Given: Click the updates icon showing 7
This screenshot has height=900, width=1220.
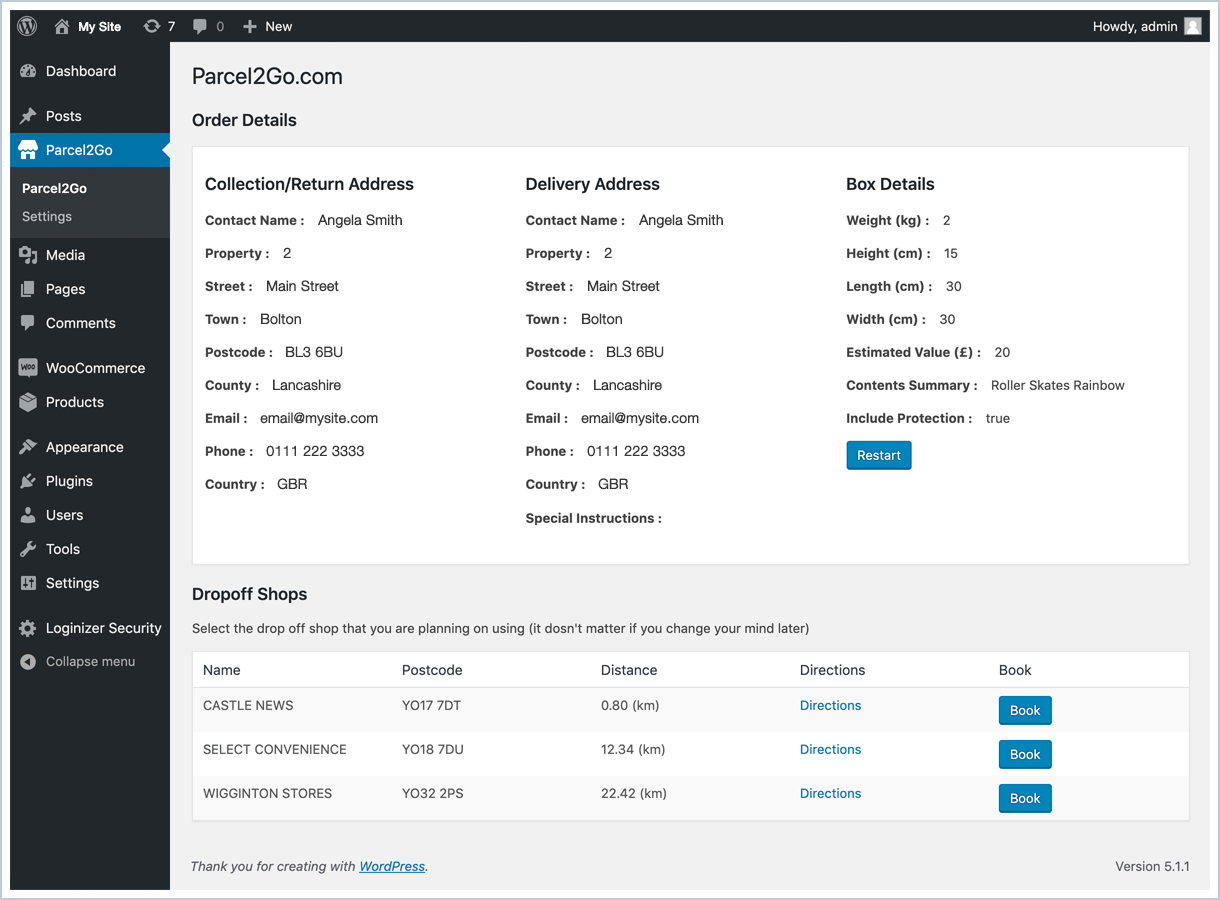Looking at the screenshot, I should coord(152,27).
